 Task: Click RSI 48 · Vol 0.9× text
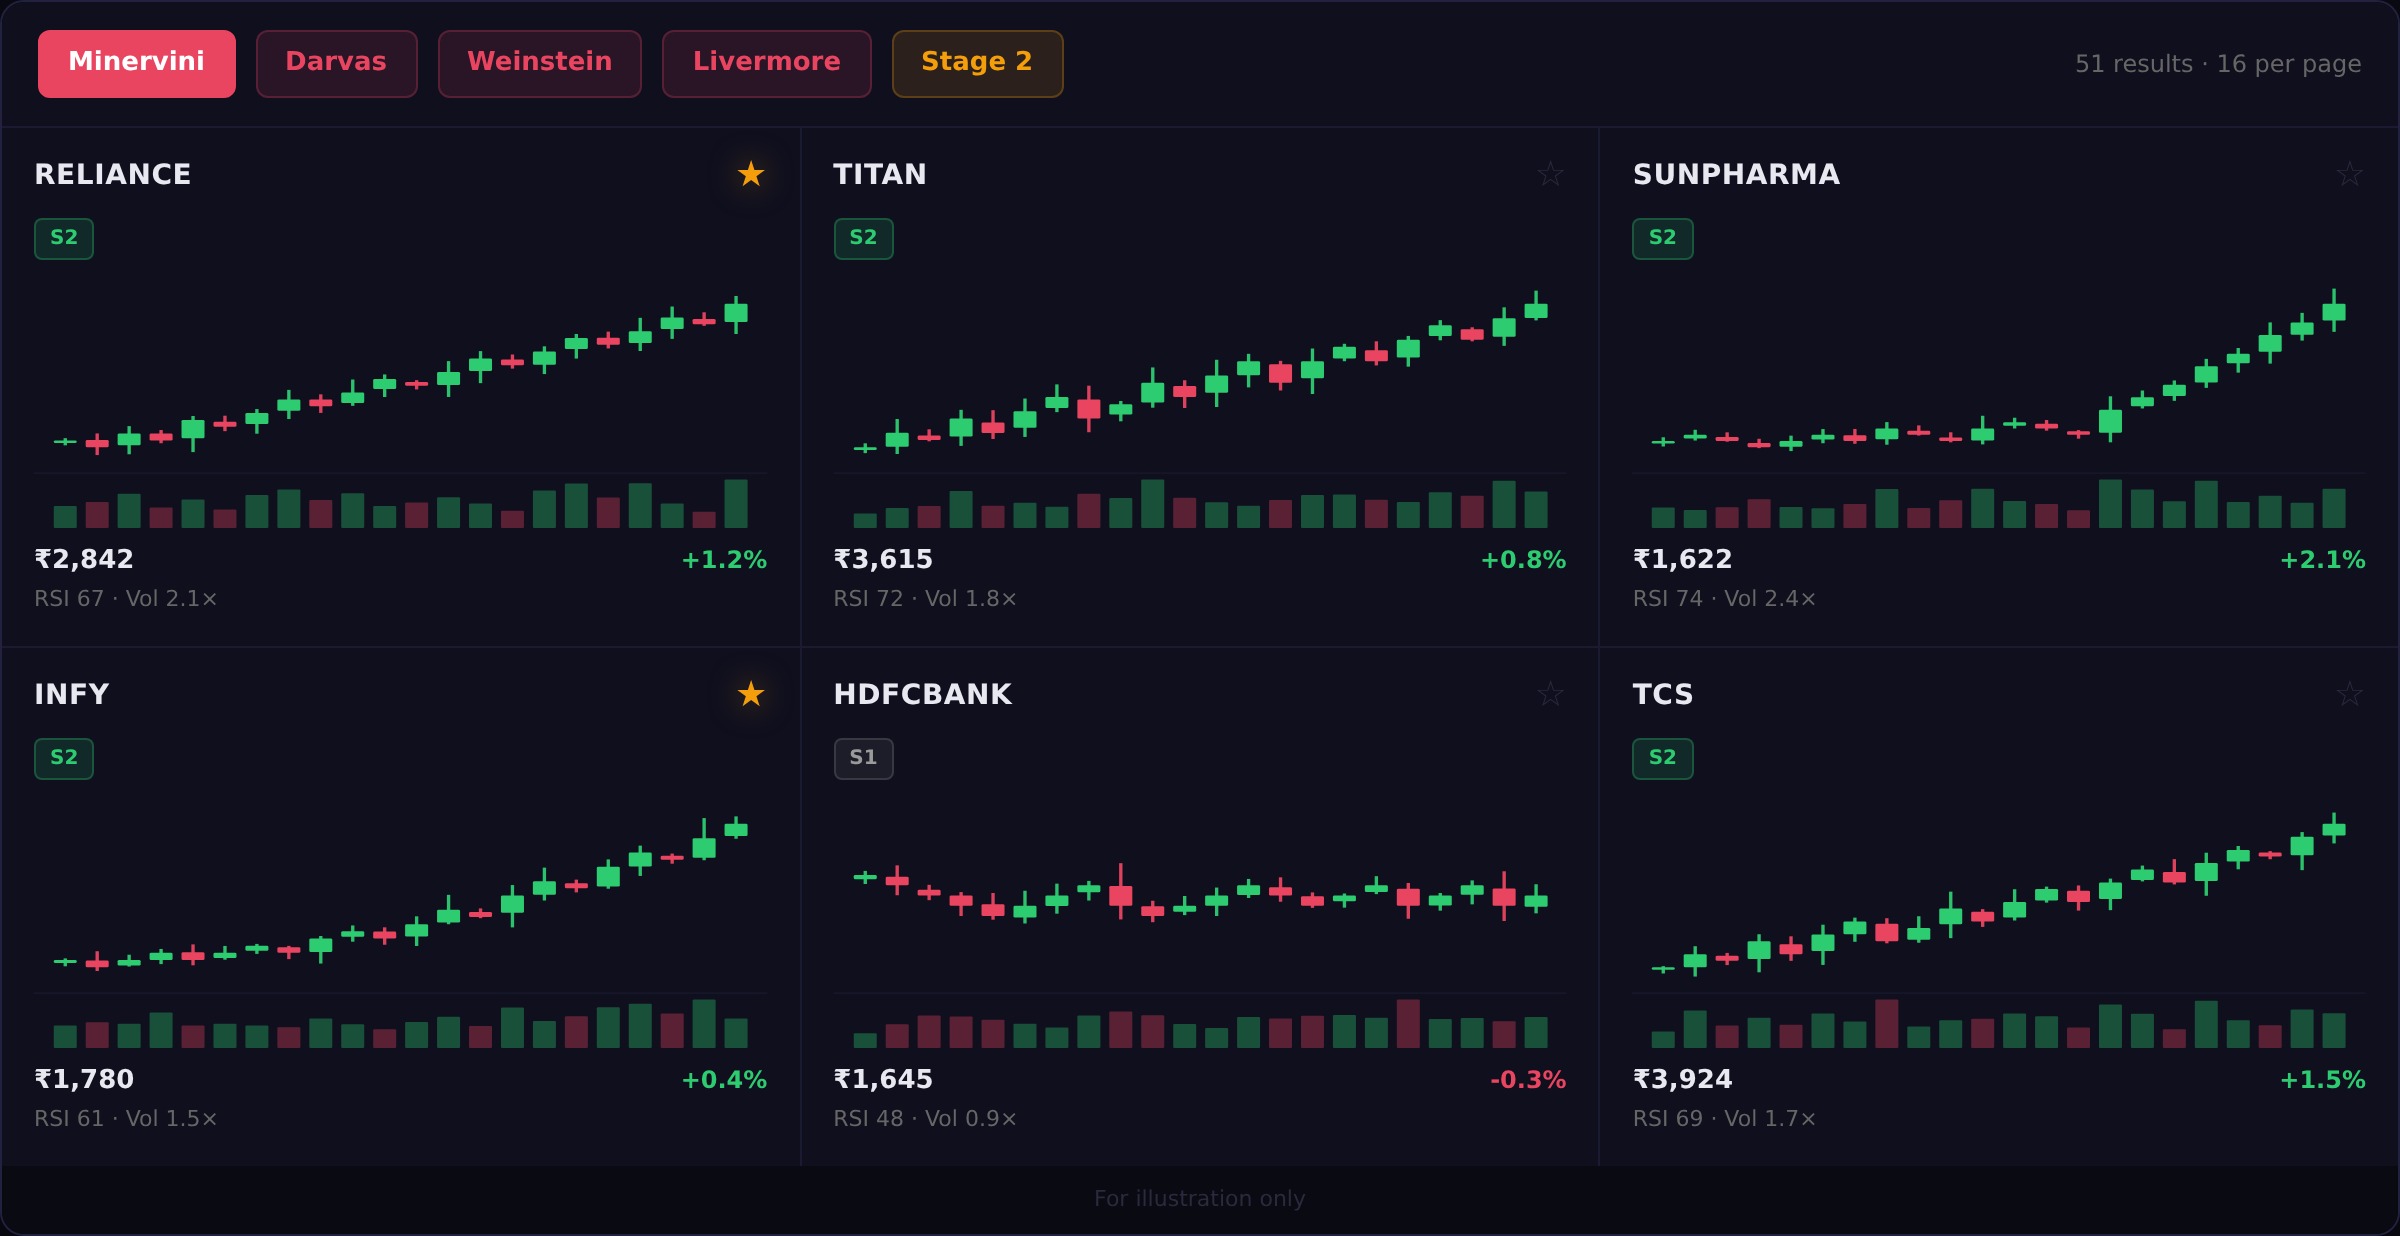pos(925,1119)
